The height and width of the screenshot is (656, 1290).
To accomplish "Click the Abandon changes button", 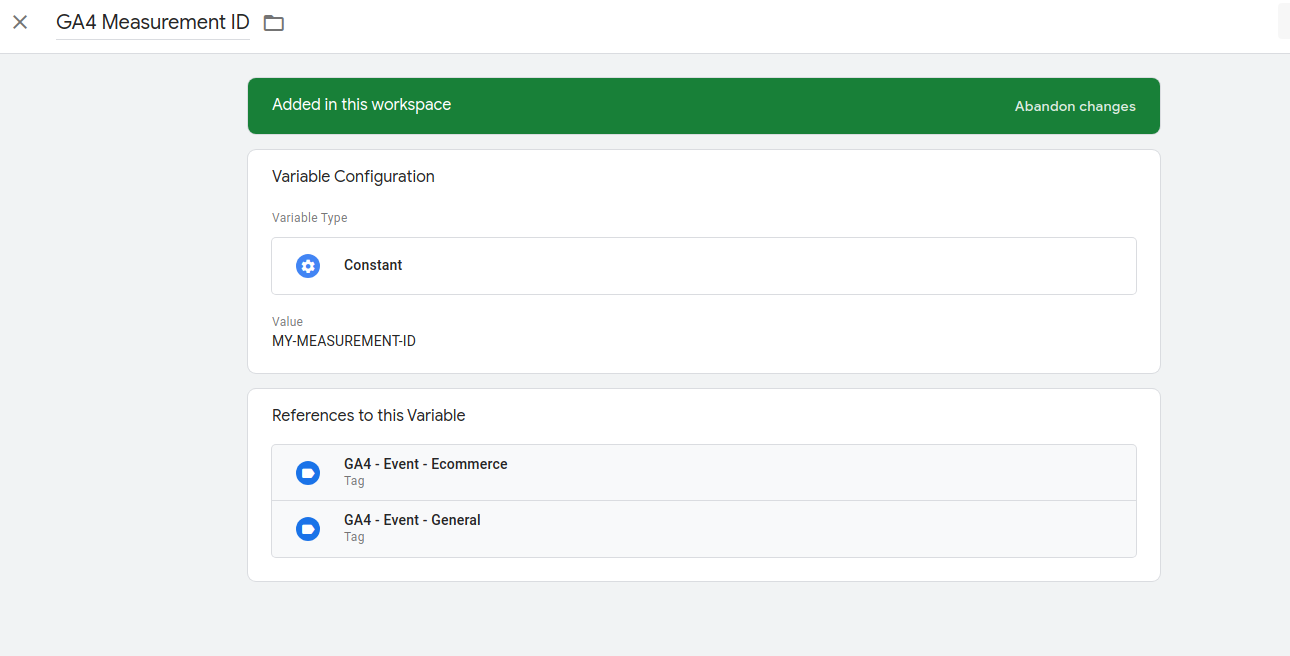I will pyautogui.click(x=1075, y=106).
